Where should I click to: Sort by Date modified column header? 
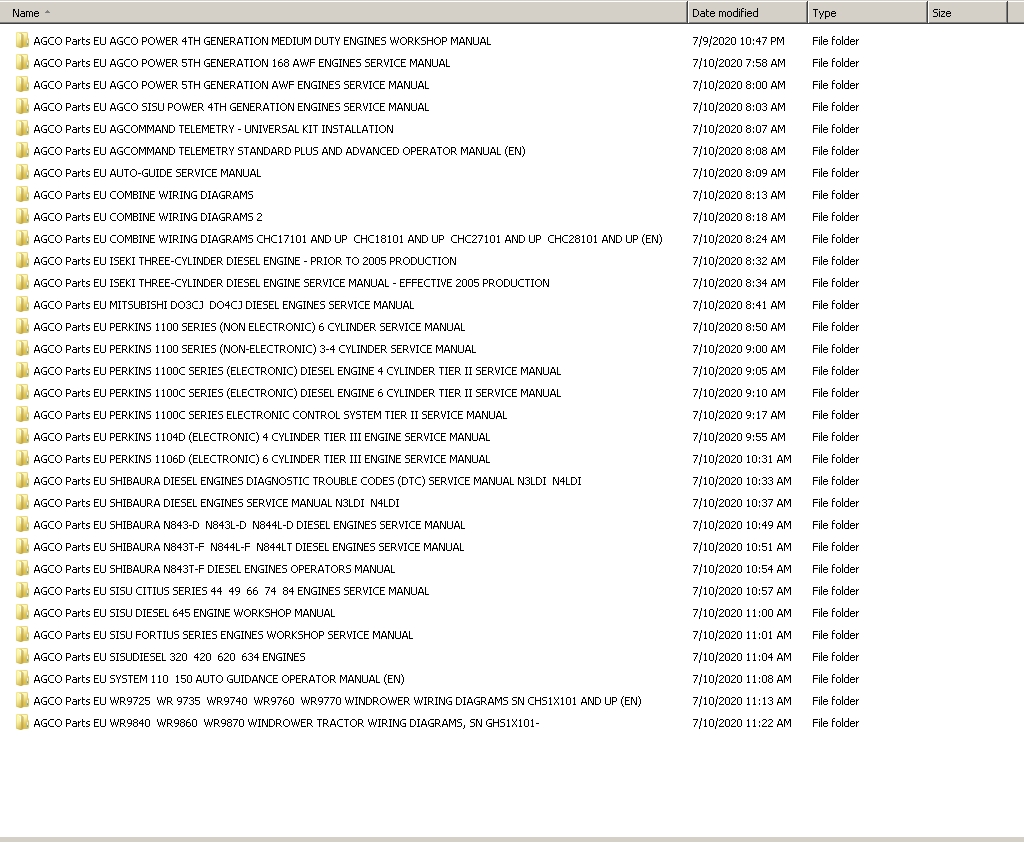pos(747,12)
